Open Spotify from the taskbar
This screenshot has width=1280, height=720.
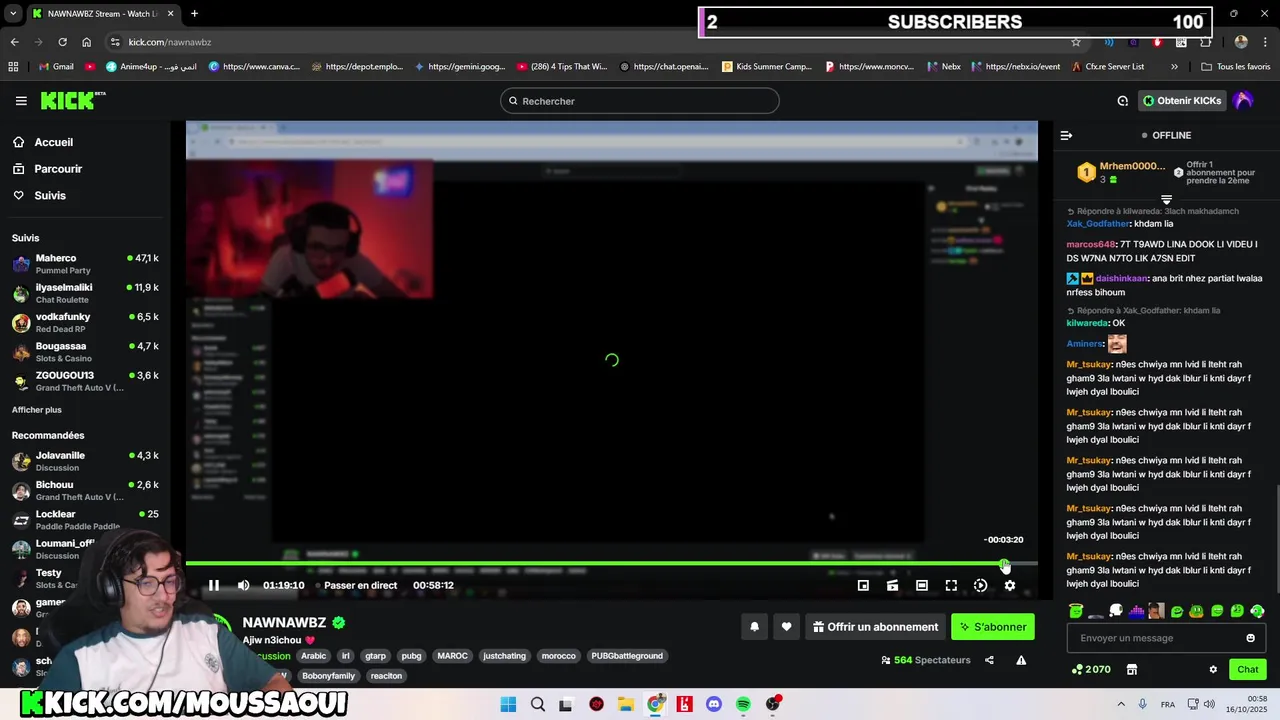[x=743, y=704]
